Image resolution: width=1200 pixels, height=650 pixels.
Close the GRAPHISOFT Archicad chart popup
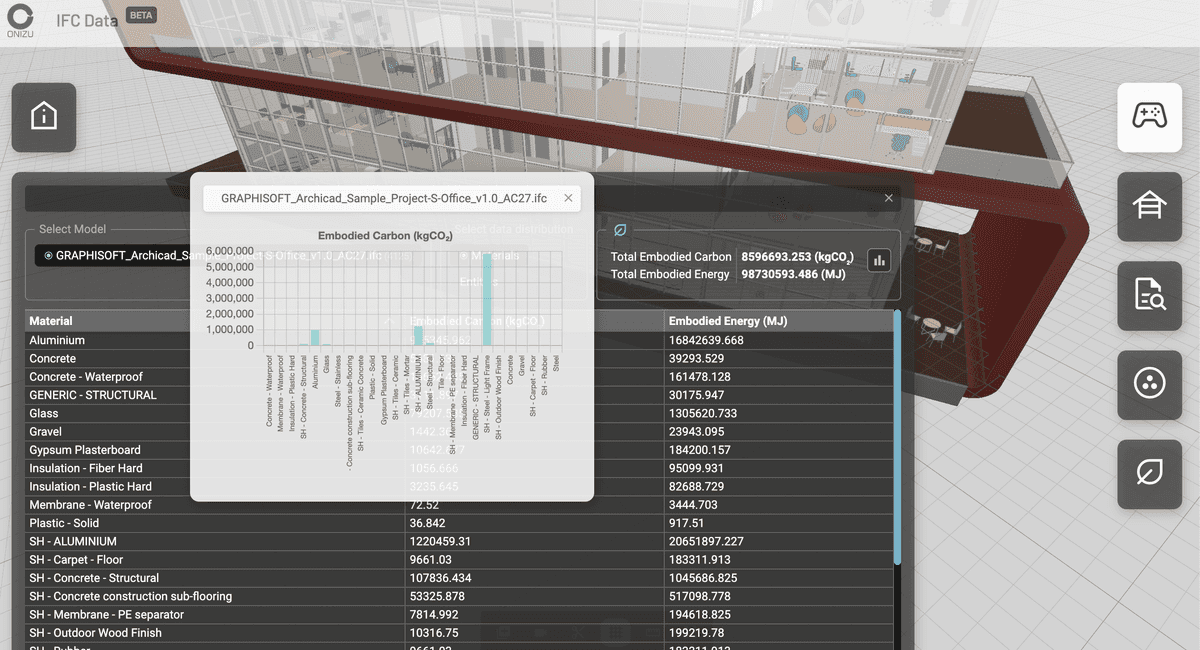(x=567, y=198)
